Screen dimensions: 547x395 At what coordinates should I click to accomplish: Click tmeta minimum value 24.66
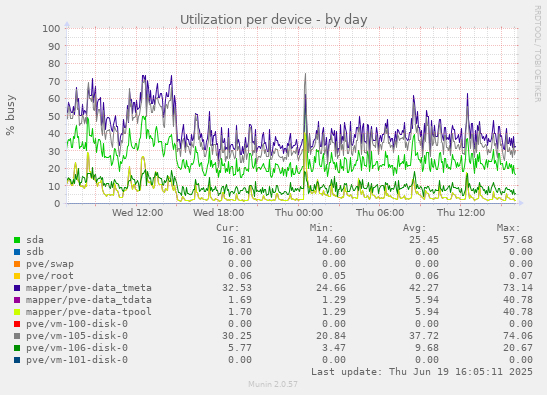click(x=331, y=288)
